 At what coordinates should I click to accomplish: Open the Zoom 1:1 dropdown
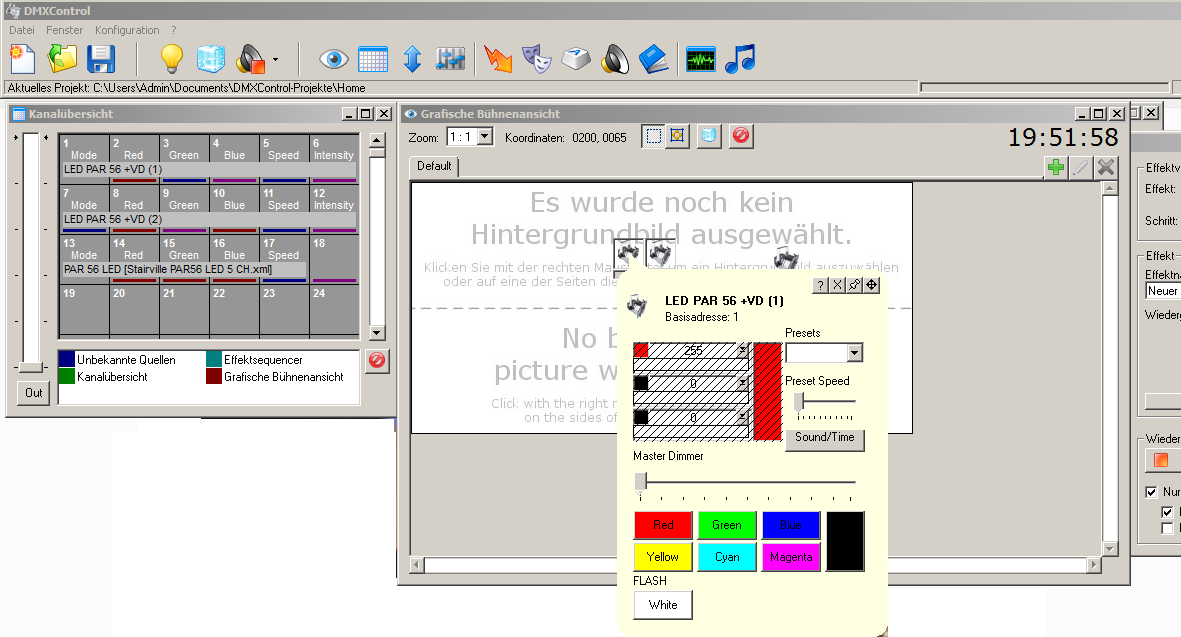[485, 136]
